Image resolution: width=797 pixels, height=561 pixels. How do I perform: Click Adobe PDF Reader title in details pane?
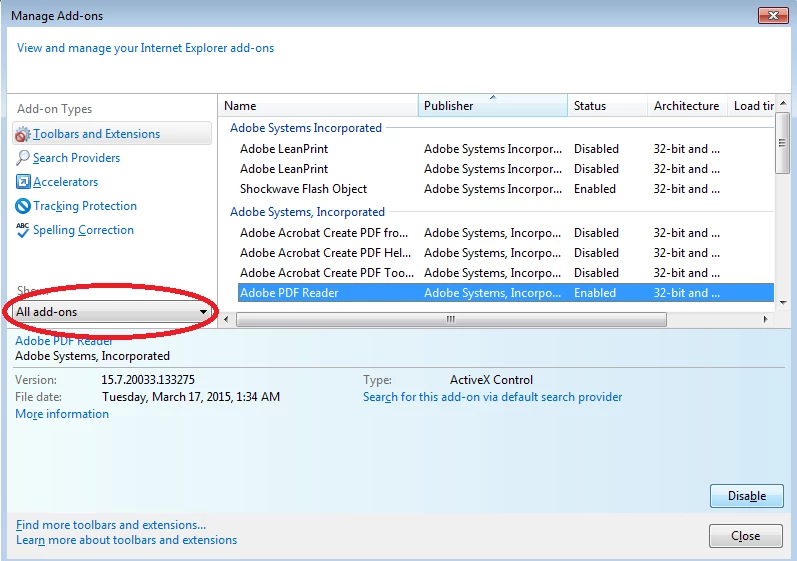64,341
